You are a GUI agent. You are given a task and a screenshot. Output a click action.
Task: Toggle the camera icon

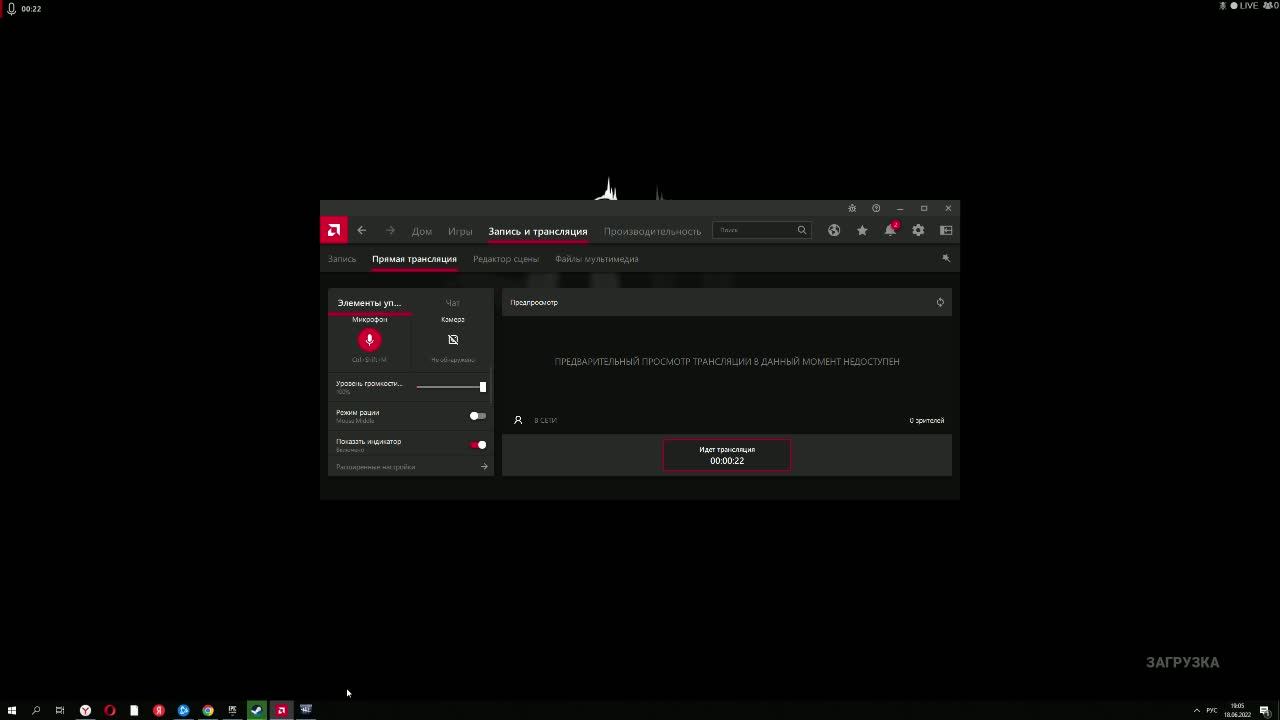pos(453,340)
